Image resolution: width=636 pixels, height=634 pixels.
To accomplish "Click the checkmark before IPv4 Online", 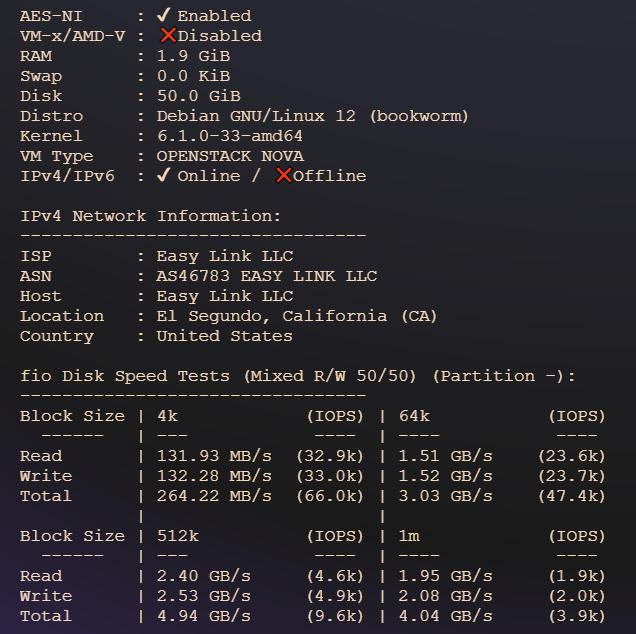I will click(x=163, y=175).
